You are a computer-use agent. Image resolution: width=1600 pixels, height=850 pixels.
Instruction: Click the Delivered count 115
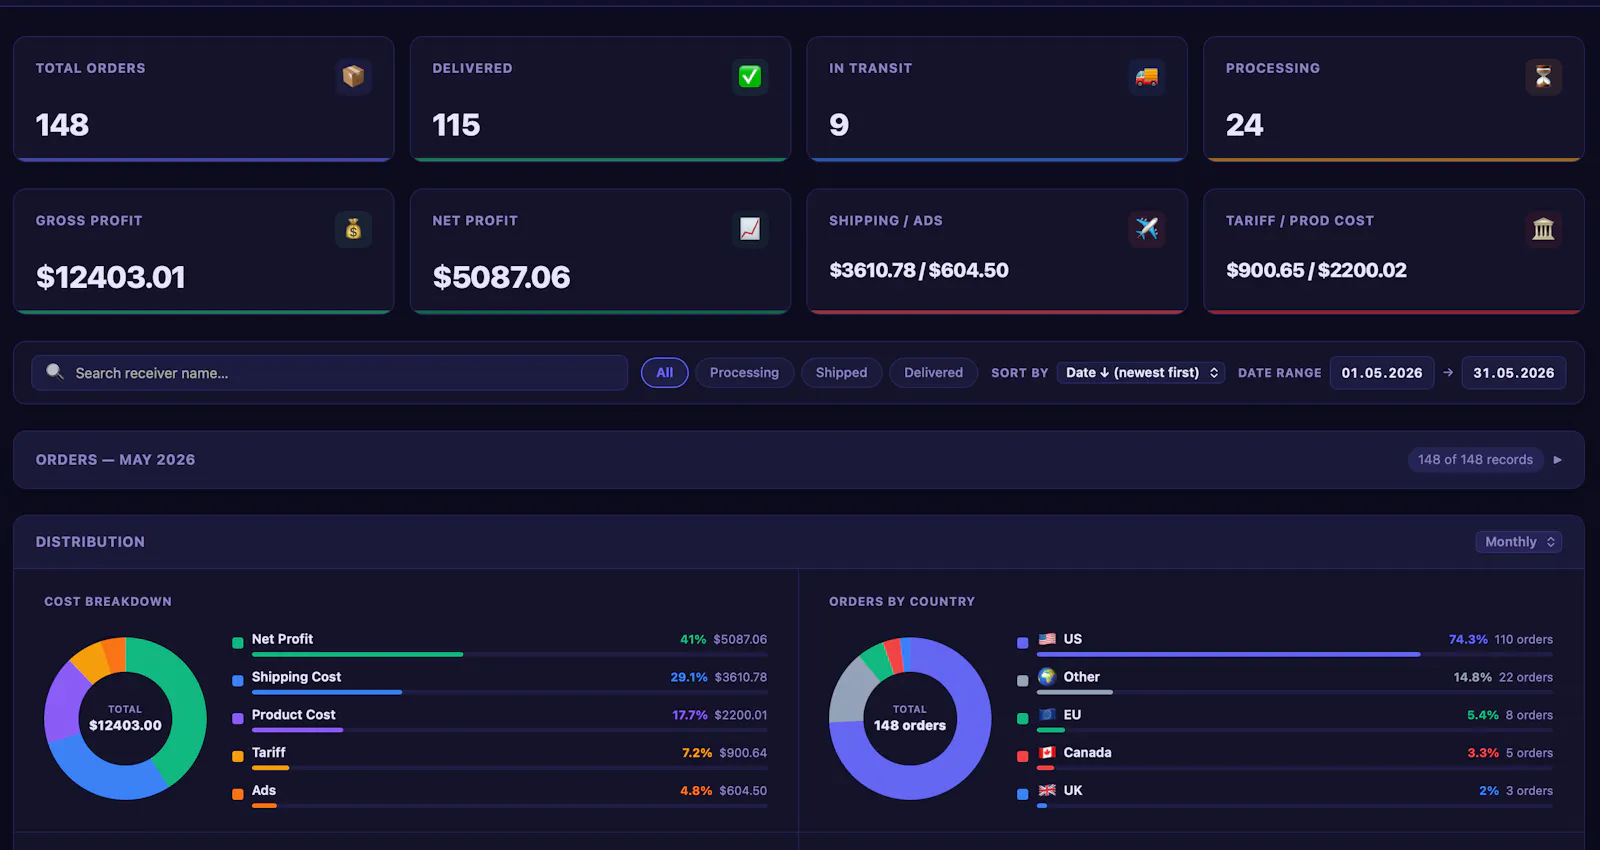pyautogui.click(x=456, y=125)
